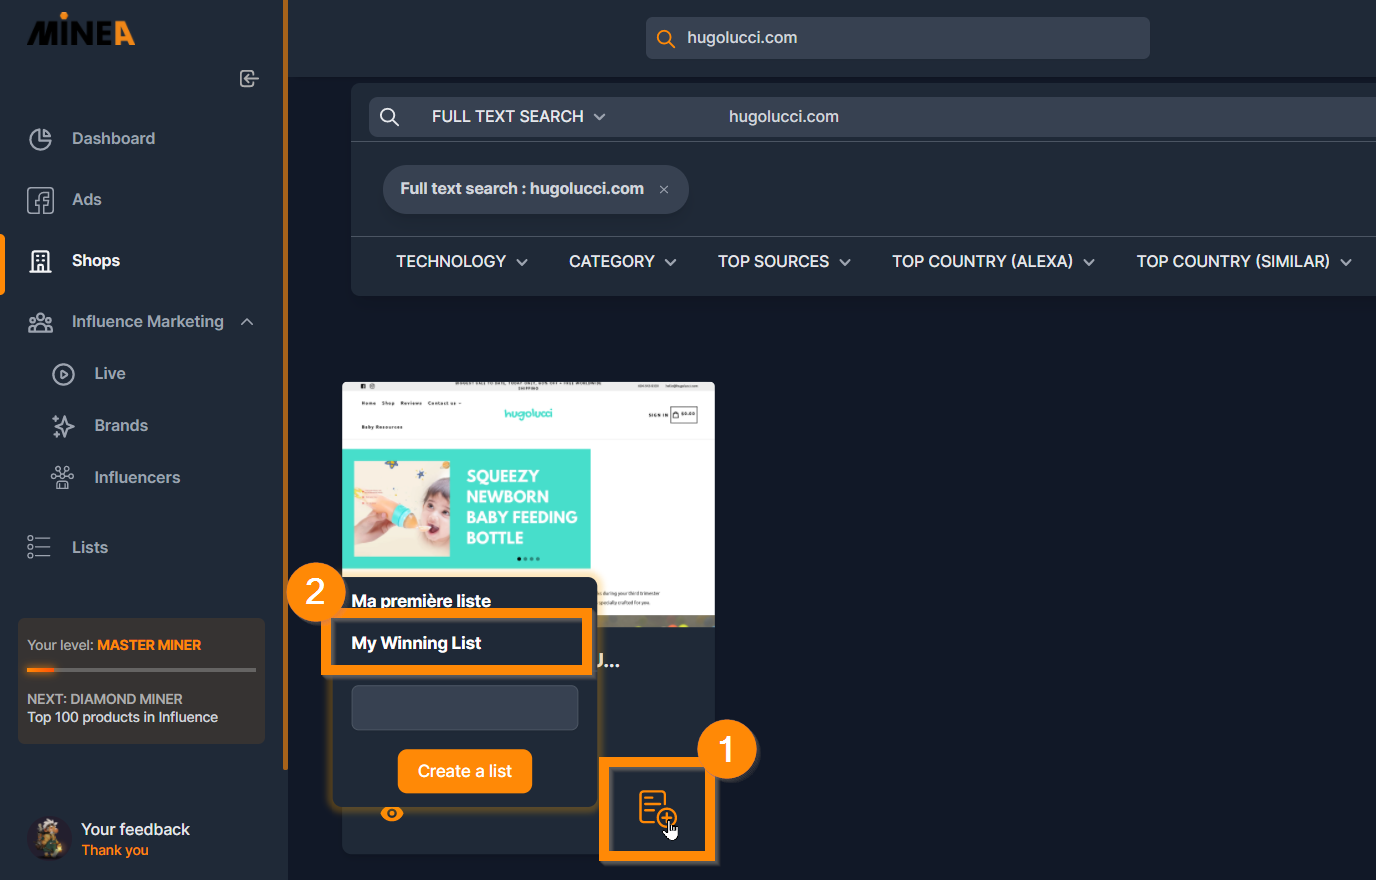The image size is (1376, 880).
Task: Expand the Category filter dropdown
Action: click(x=622, y=262)
